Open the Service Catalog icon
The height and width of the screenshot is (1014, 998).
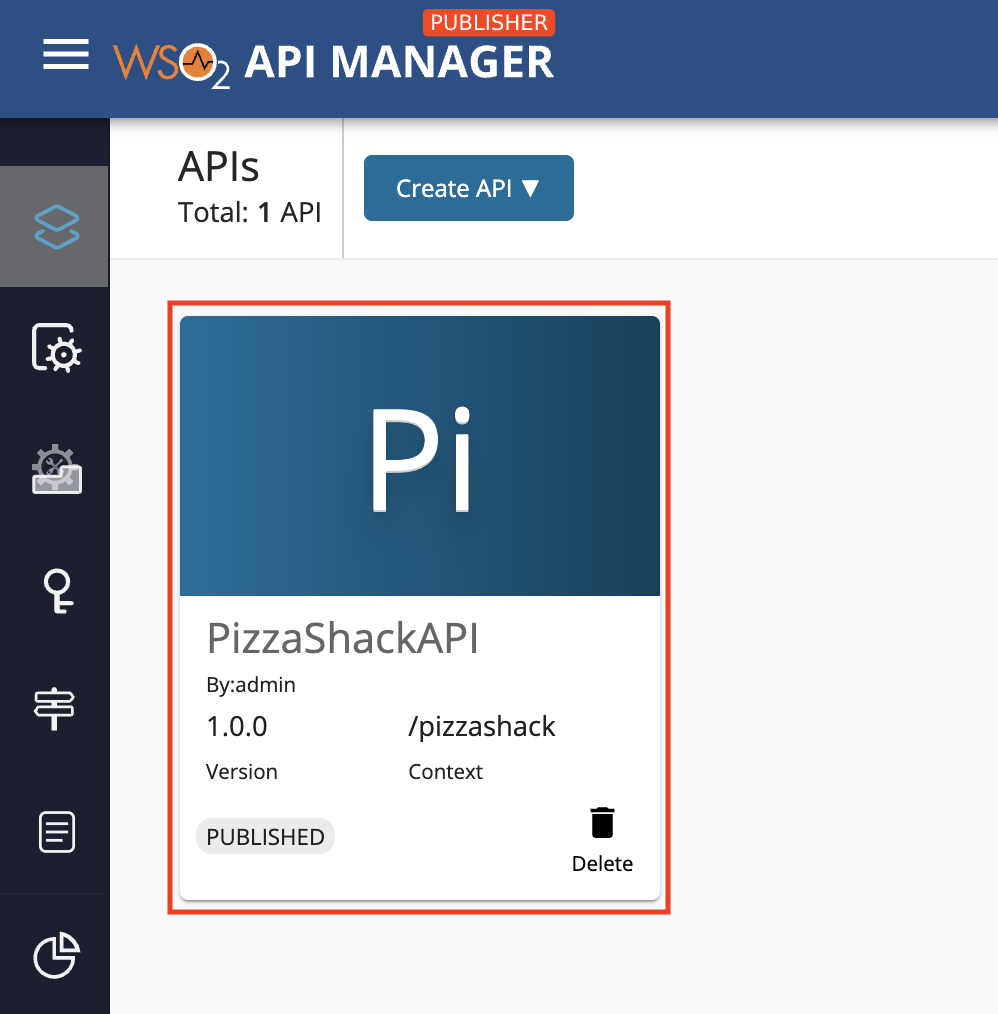54,349
